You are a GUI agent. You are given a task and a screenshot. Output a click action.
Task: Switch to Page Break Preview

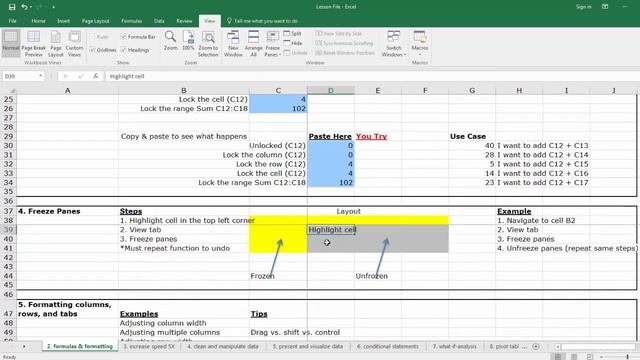pyautogui.click(x=33, y=43)
